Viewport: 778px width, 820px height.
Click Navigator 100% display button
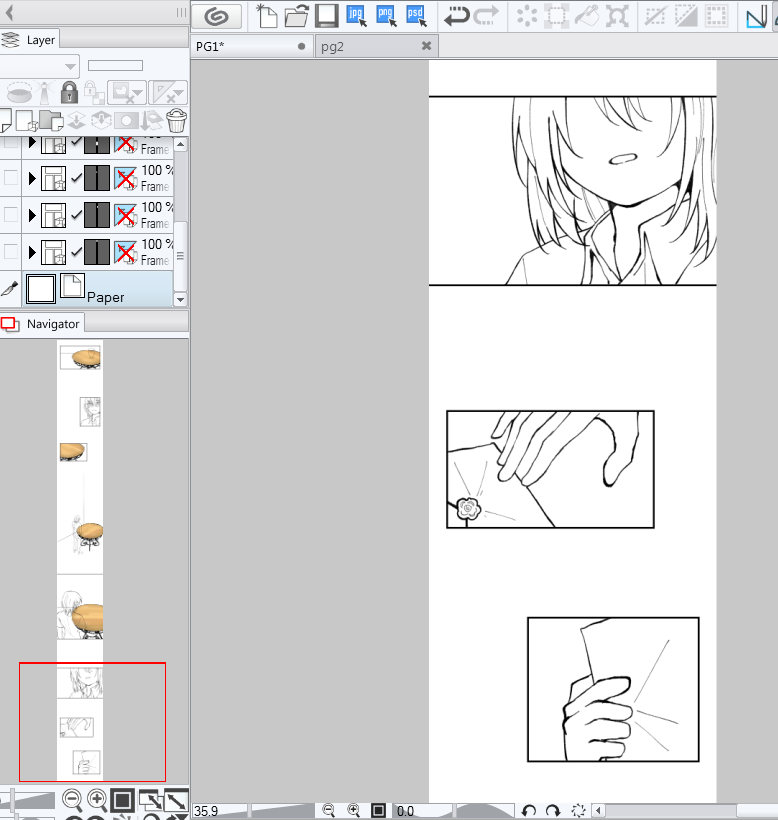122,800
